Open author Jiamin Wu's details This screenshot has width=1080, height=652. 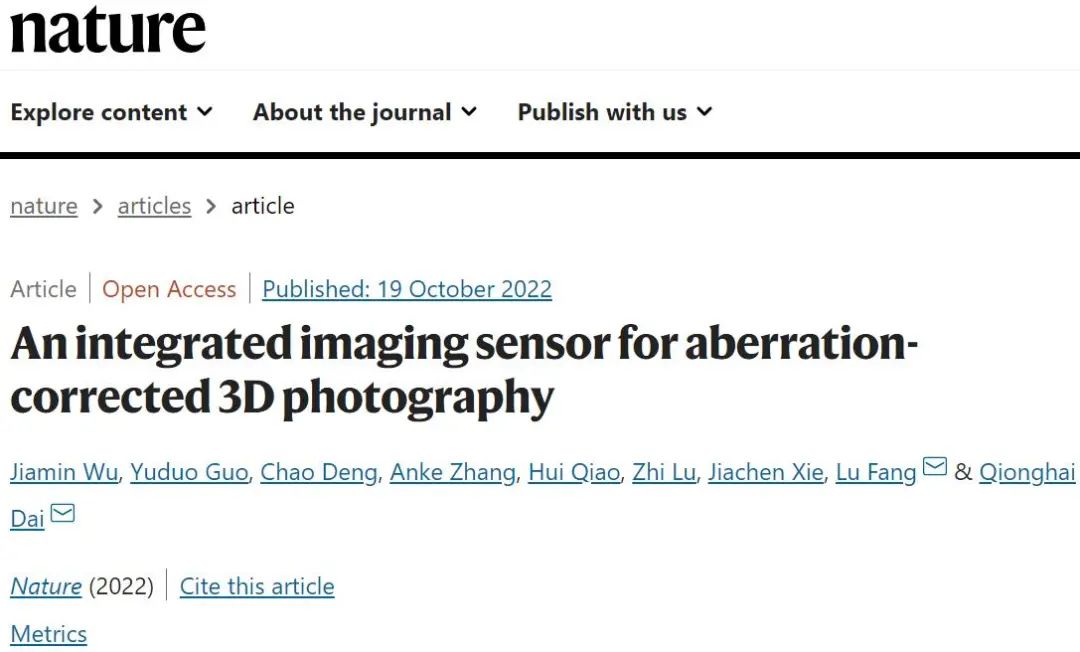[64, 472]
